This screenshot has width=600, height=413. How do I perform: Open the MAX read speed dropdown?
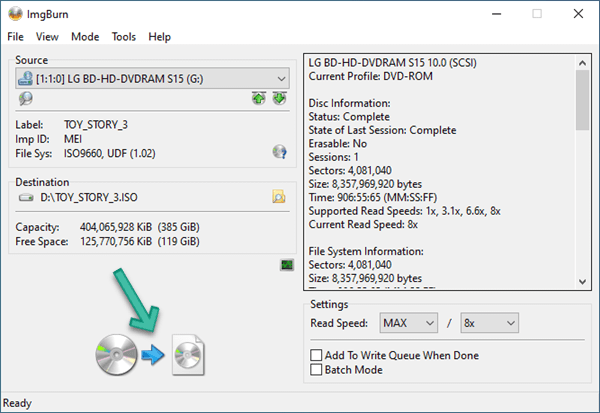point(408,323)
